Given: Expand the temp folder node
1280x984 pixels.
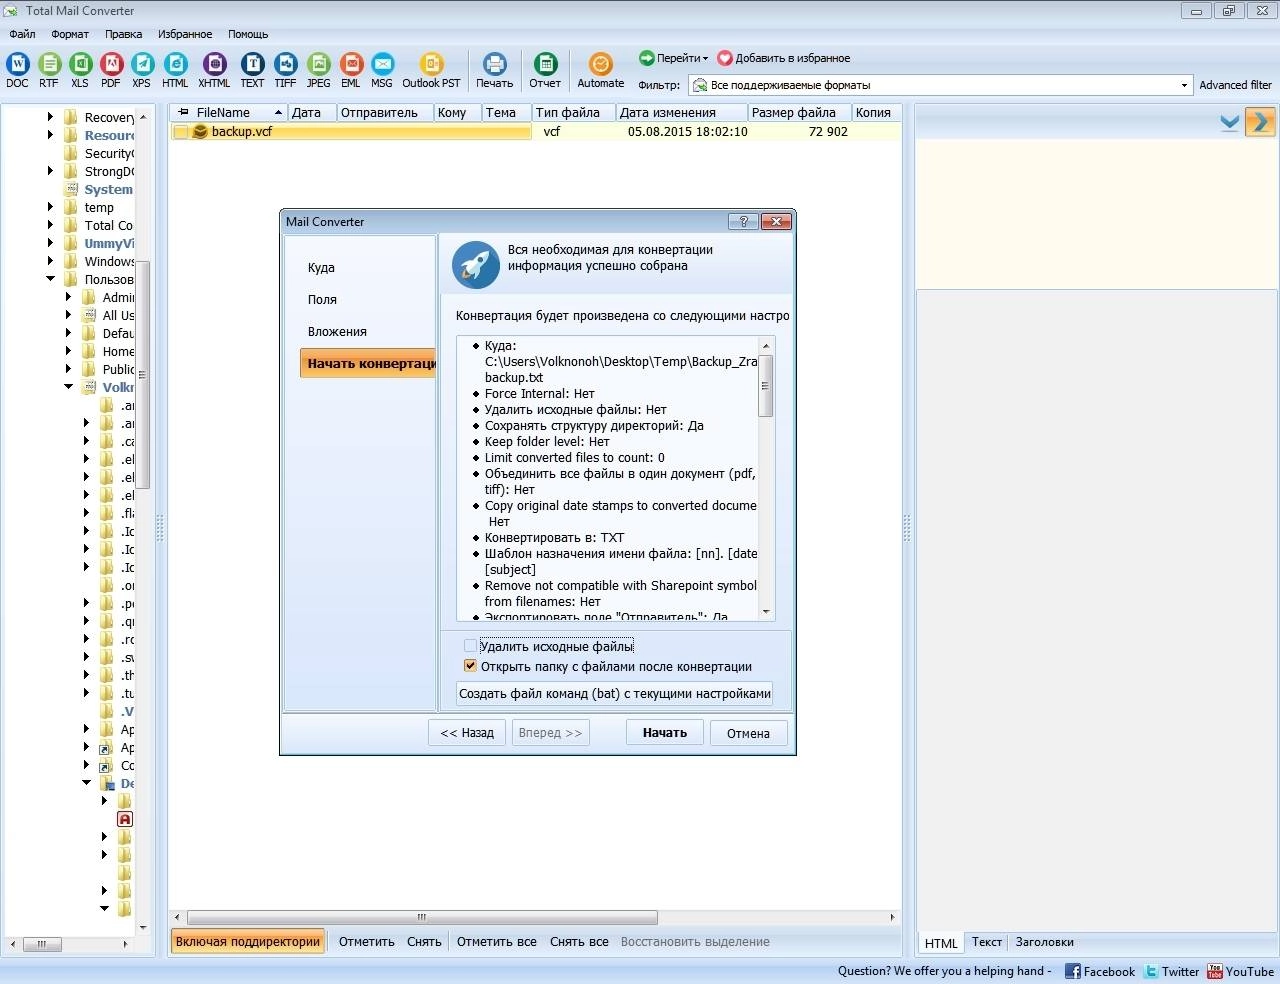Looking at the screenshot, I should [x=50, y=207].
